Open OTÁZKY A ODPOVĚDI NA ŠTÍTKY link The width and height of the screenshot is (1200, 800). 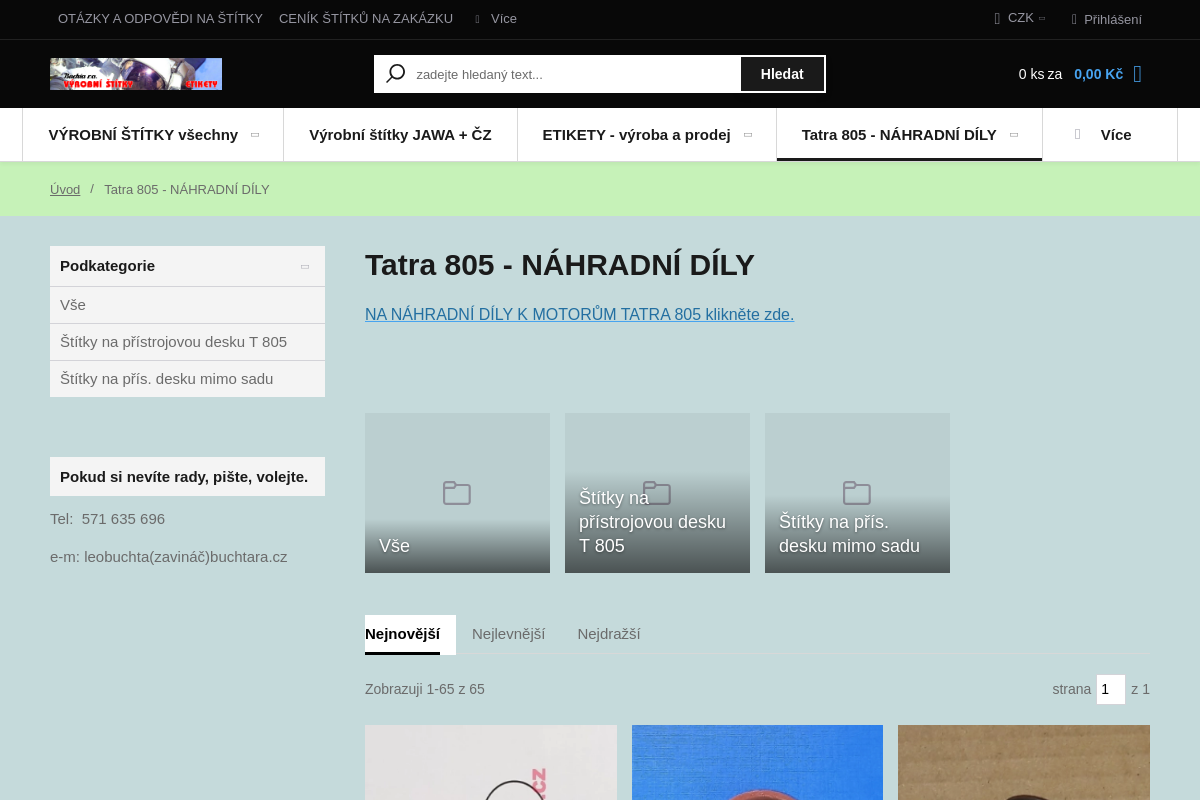click(x=160, y=18)
